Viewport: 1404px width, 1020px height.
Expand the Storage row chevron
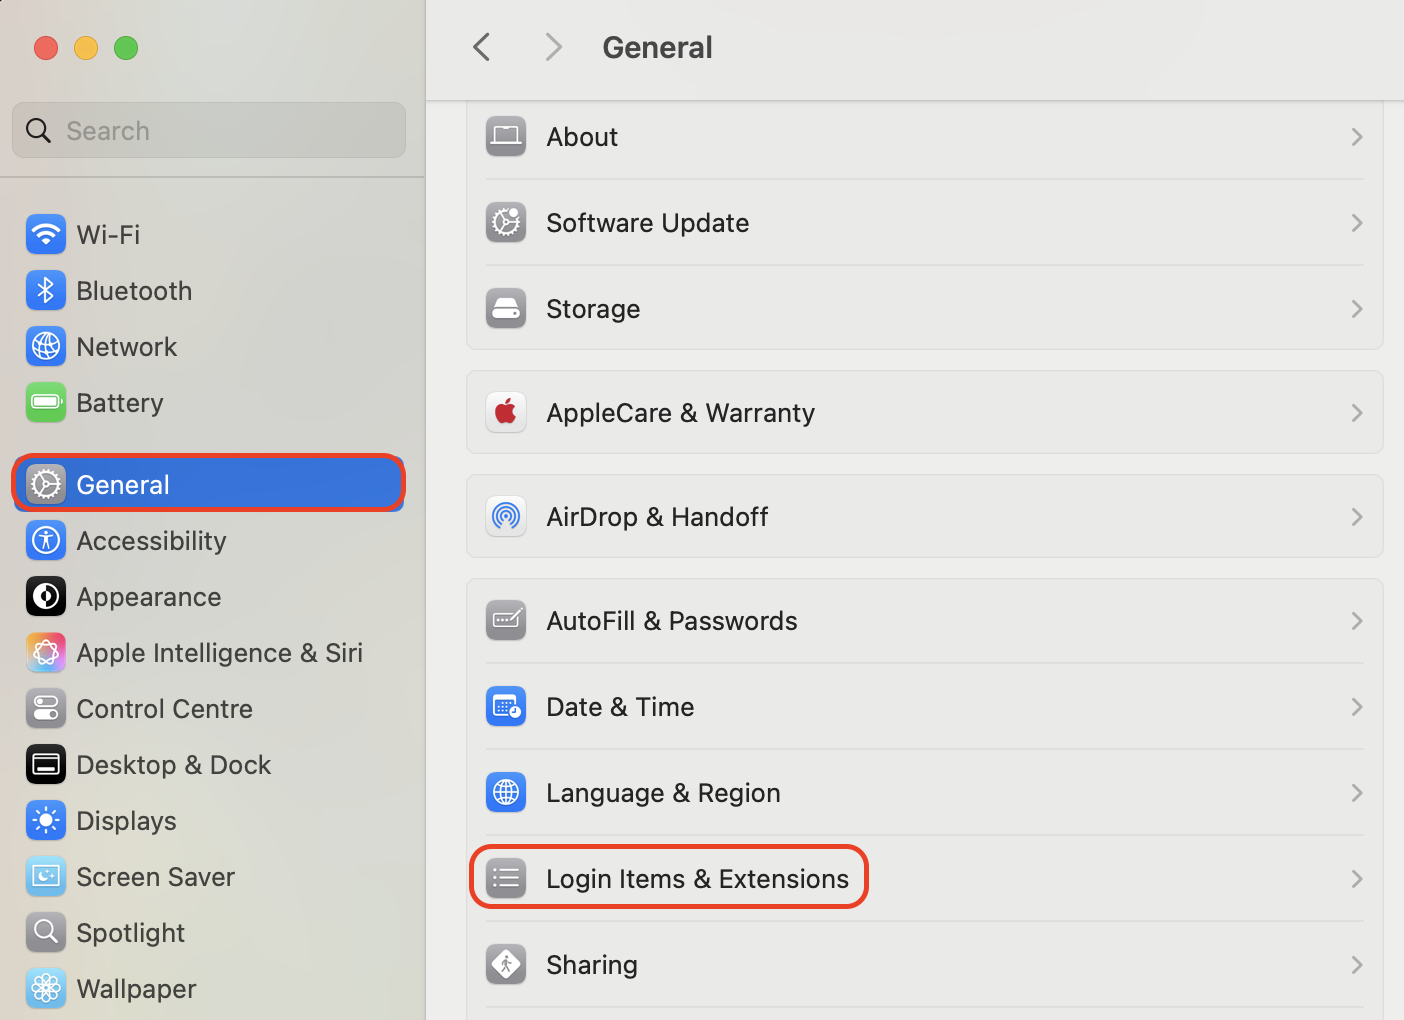point(1356,308)
